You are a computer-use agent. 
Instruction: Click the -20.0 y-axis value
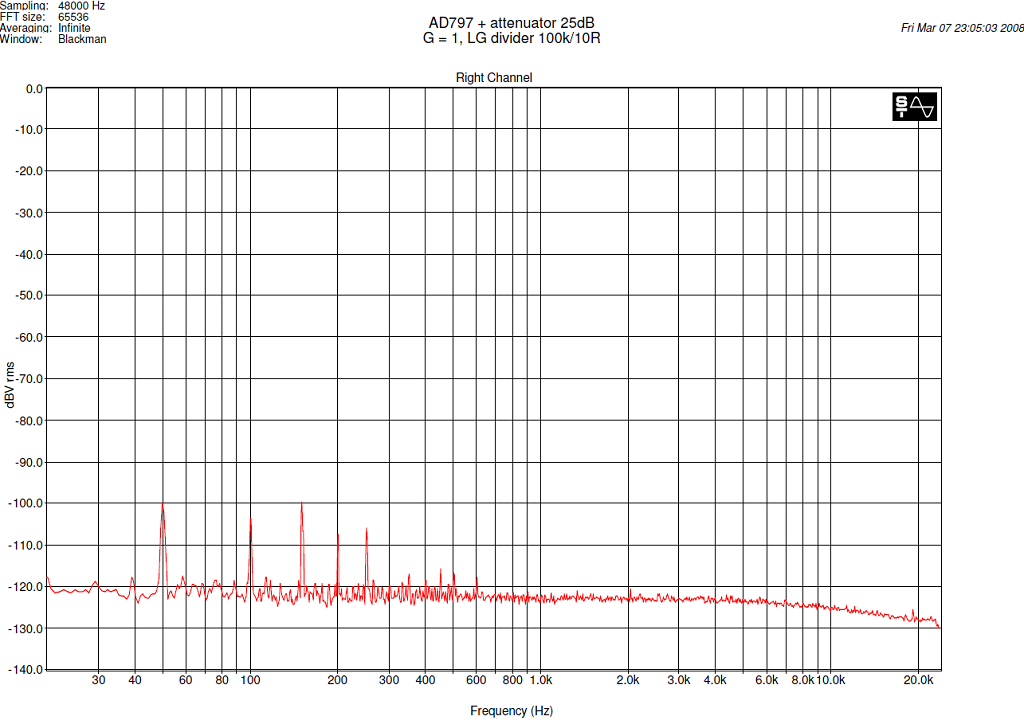[x=29, y=171]
